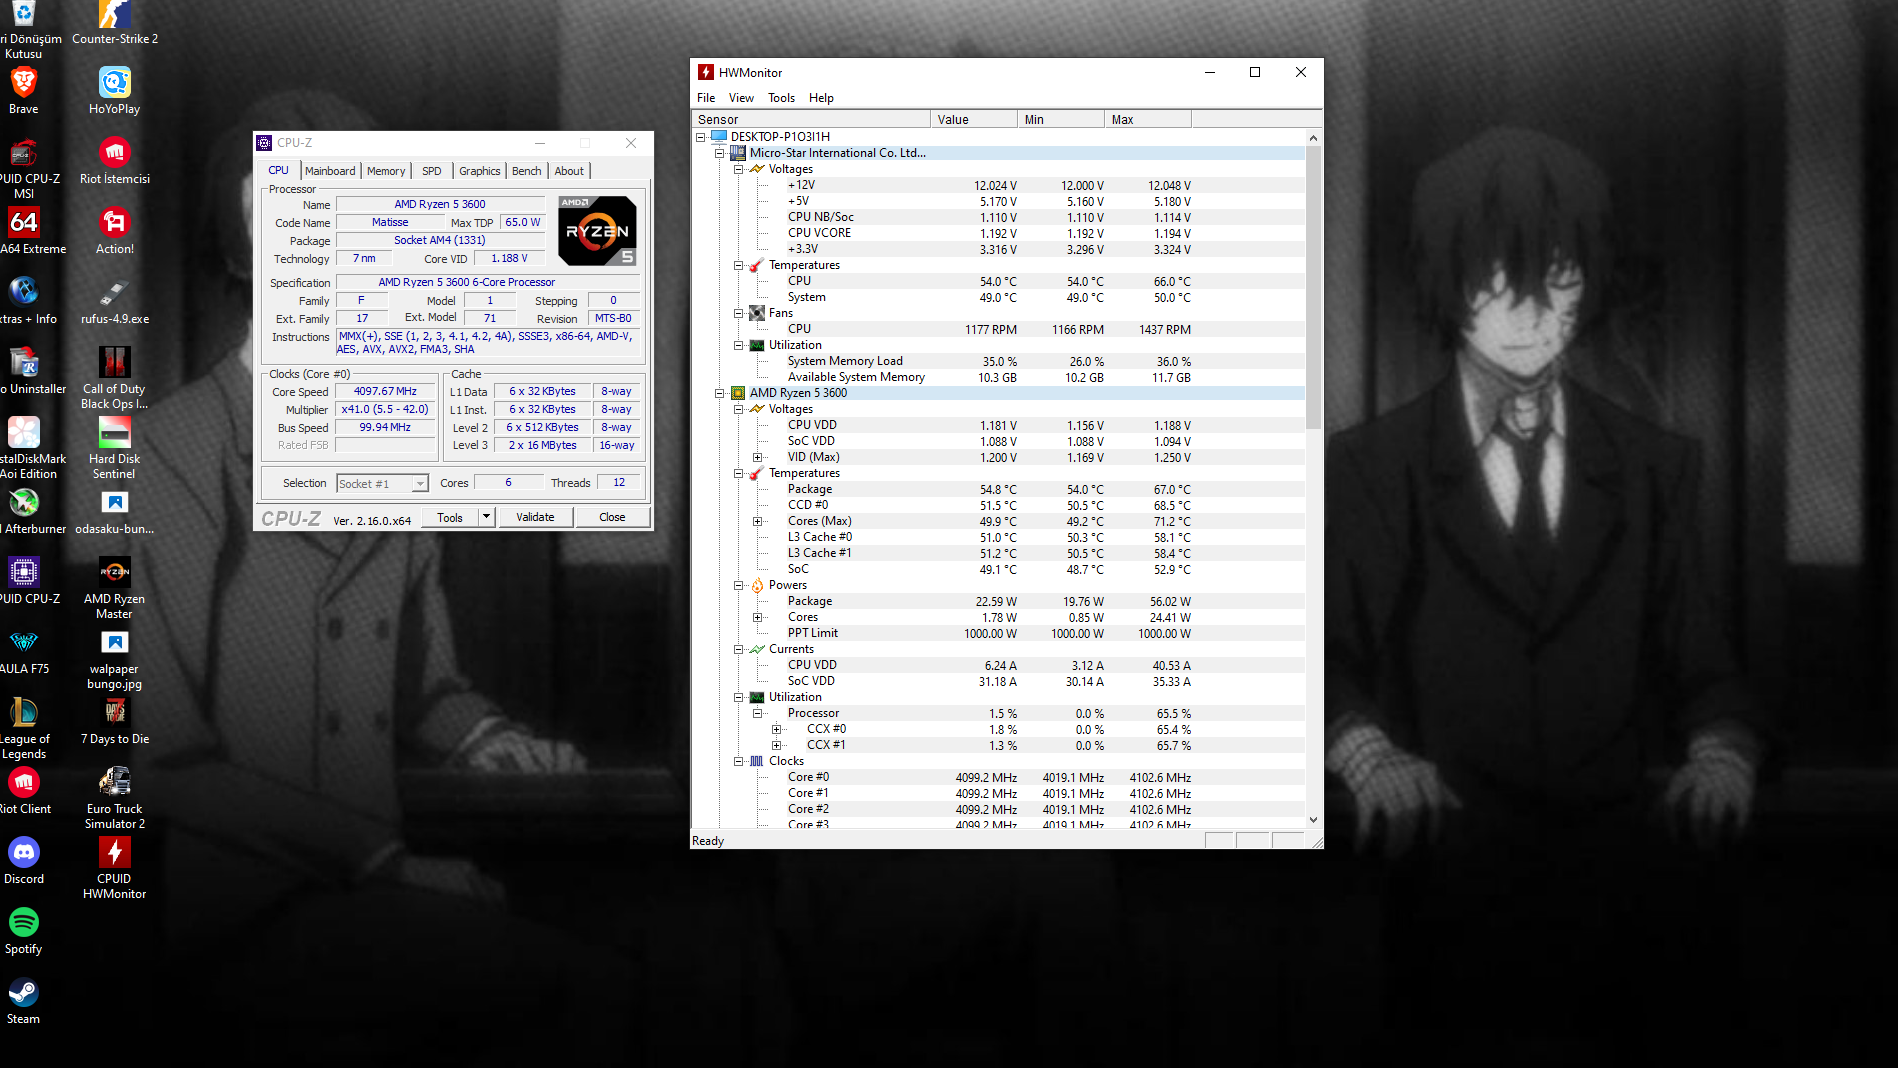The image size is (1898, 1068).
Task: Switch to the Mainboard tab in CPU-Z
Action: pyautogui.click(x=330, y=171)
